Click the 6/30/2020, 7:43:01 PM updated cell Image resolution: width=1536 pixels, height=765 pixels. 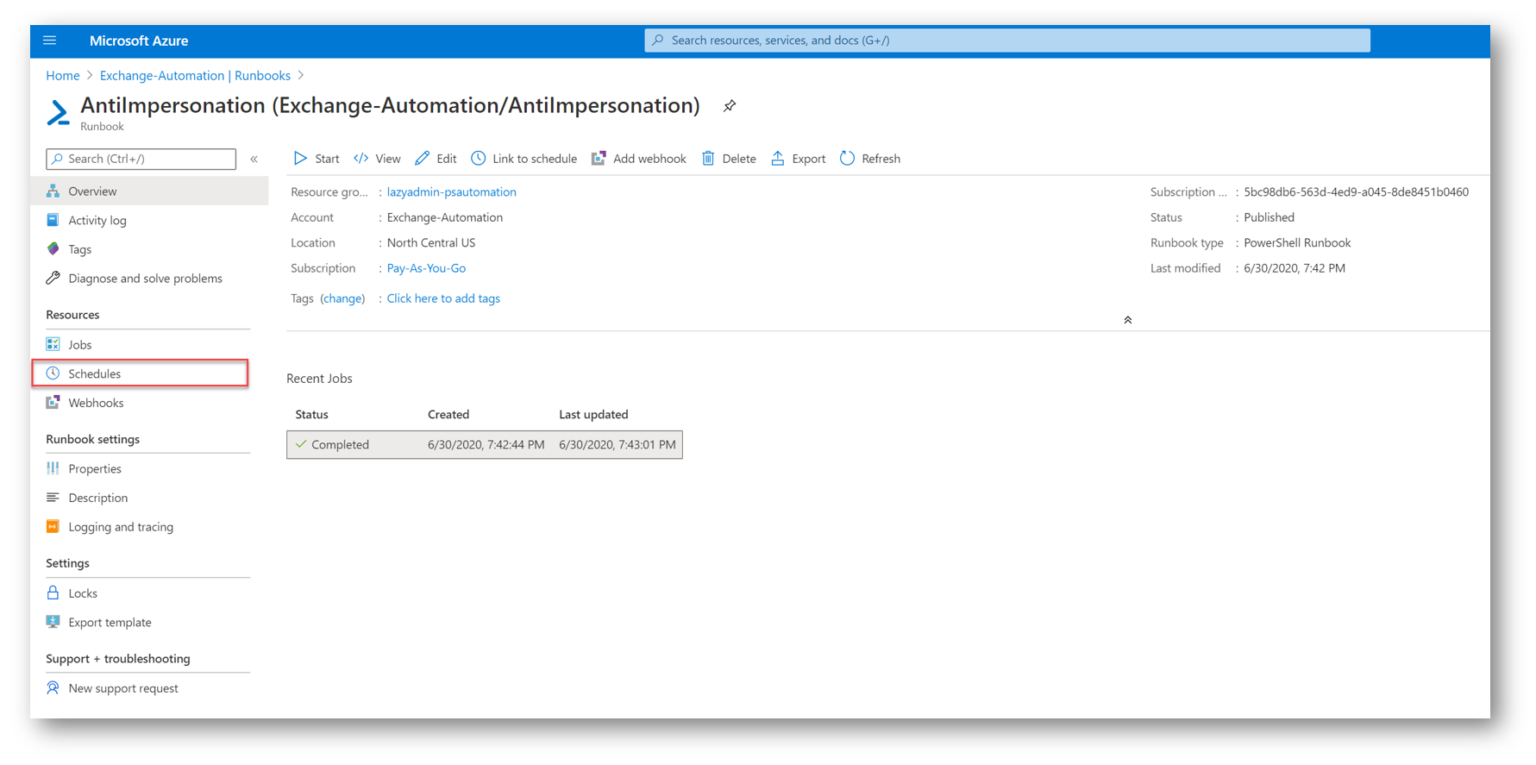point(617,445)
